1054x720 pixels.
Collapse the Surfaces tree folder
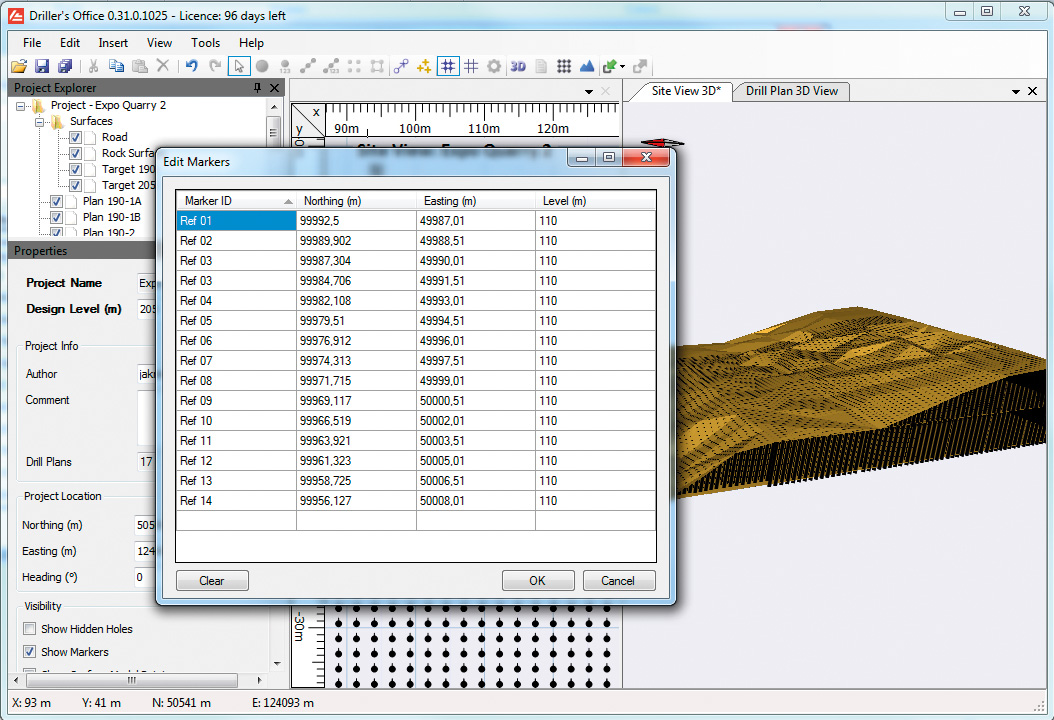point(41,121)
